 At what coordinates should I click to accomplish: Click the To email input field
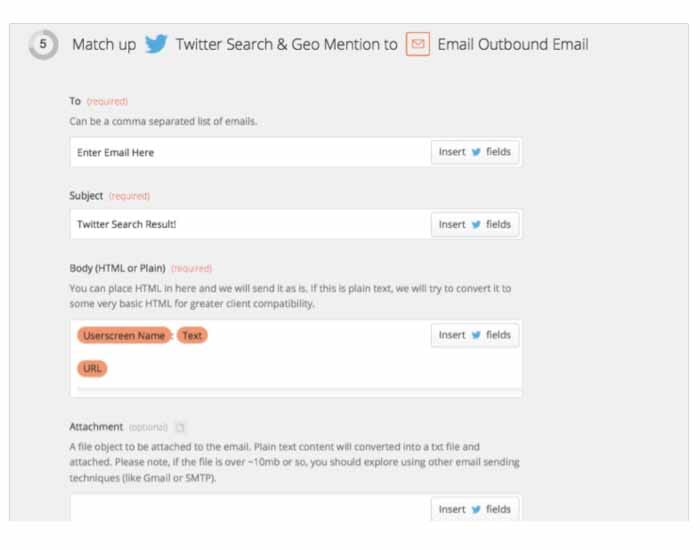[x=250, y=152]
